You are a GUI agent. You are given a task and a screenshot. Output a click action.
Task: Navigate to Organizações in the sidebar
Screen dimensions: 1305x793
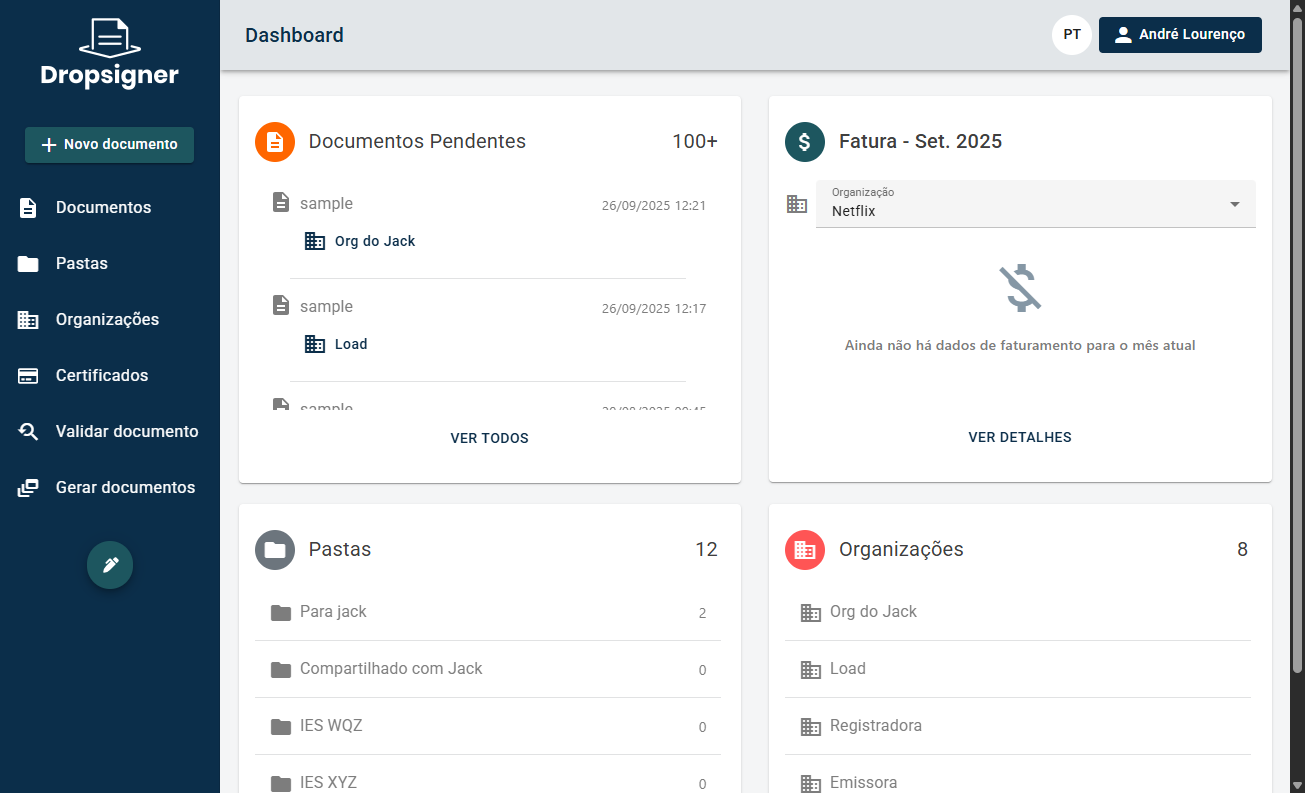[107, 320]
